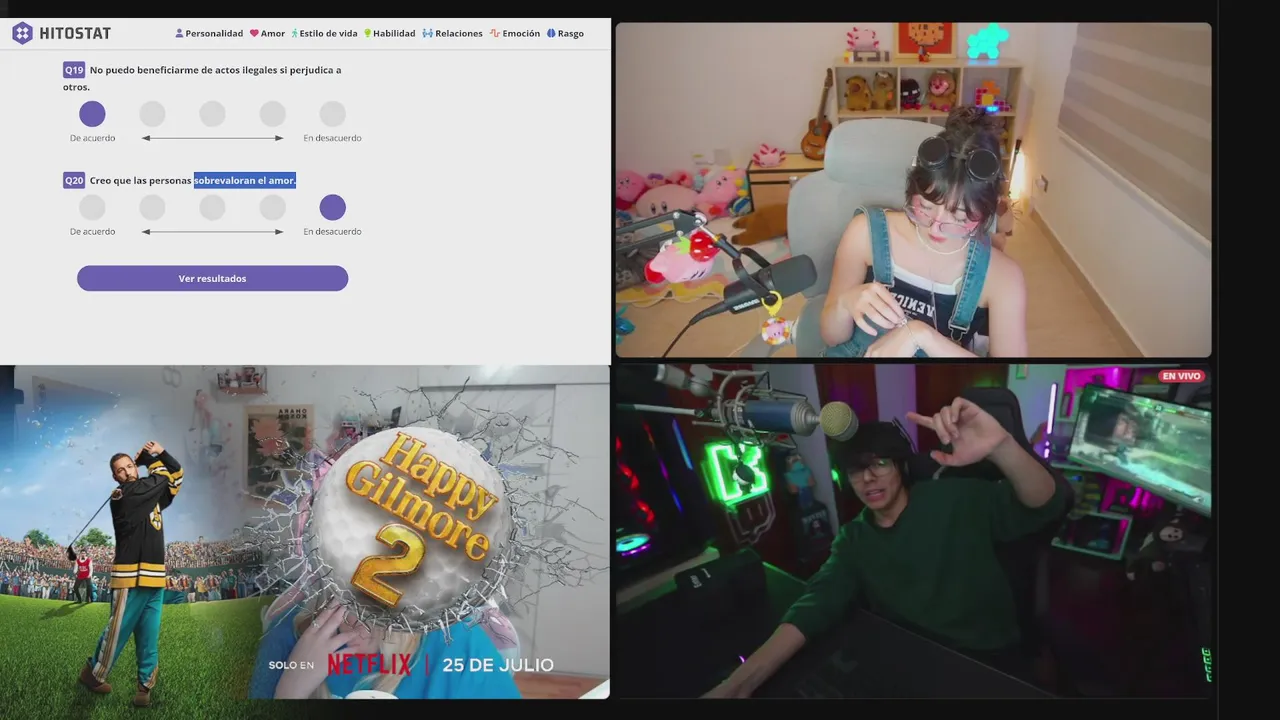Select Q20 fourth option toward En desacuerdo
This screenshot has width=1280, height=720.
point(272,207)
